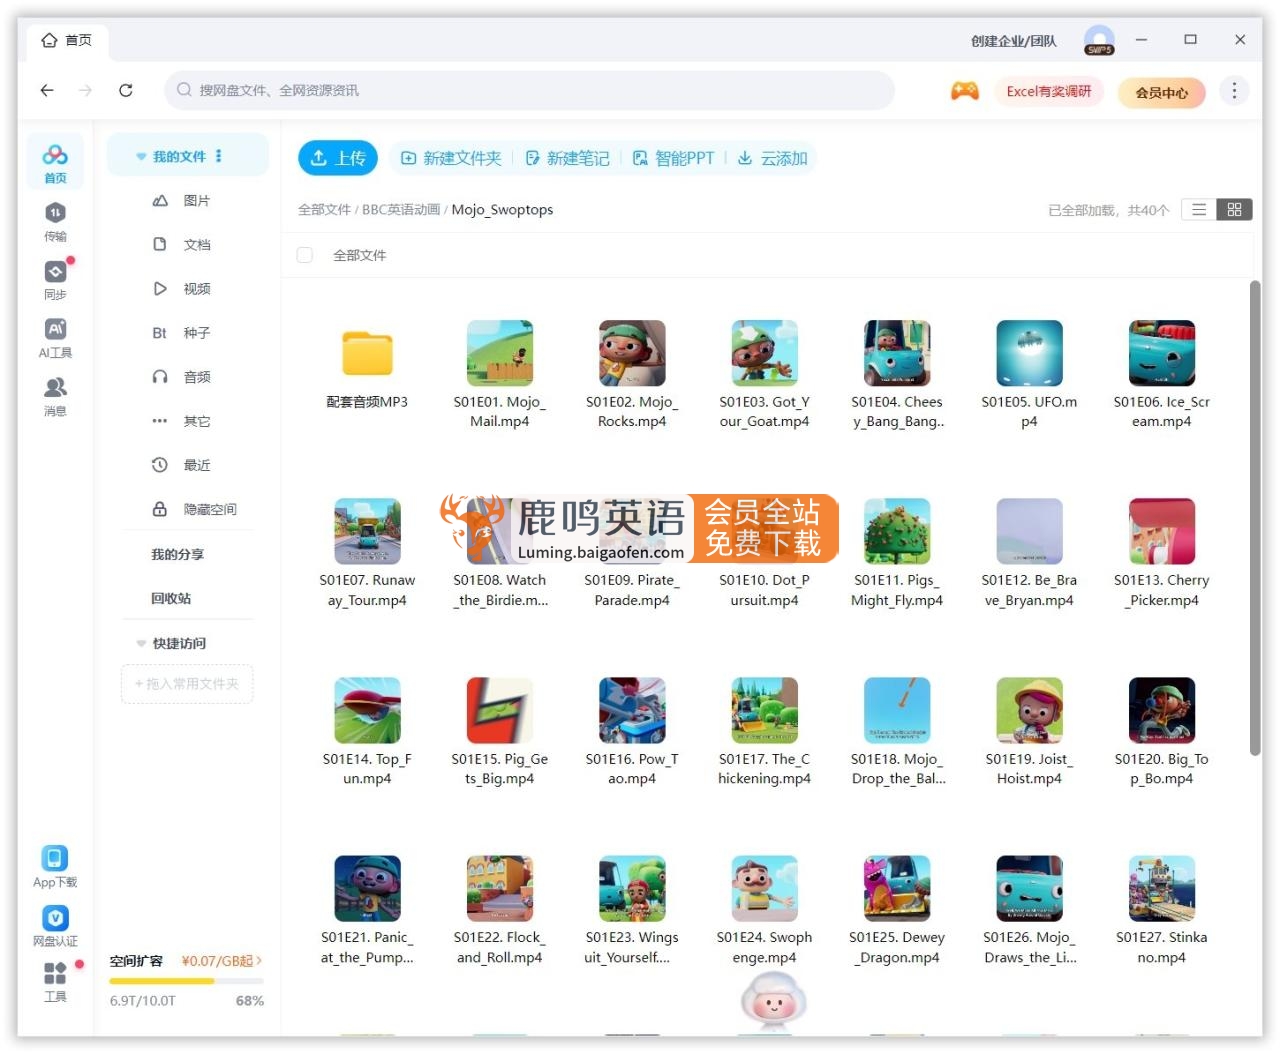
Task: Collapse the 我的文件 section
Action: click(x=141, y=157)
